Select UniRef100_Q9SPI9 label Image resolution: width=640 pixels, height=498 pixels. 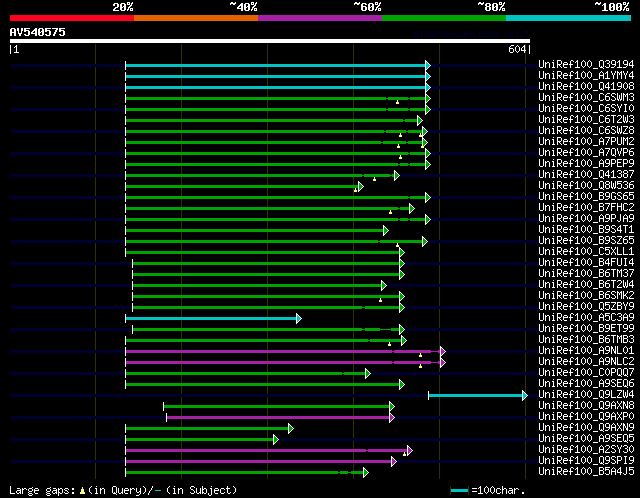(586, 461)
